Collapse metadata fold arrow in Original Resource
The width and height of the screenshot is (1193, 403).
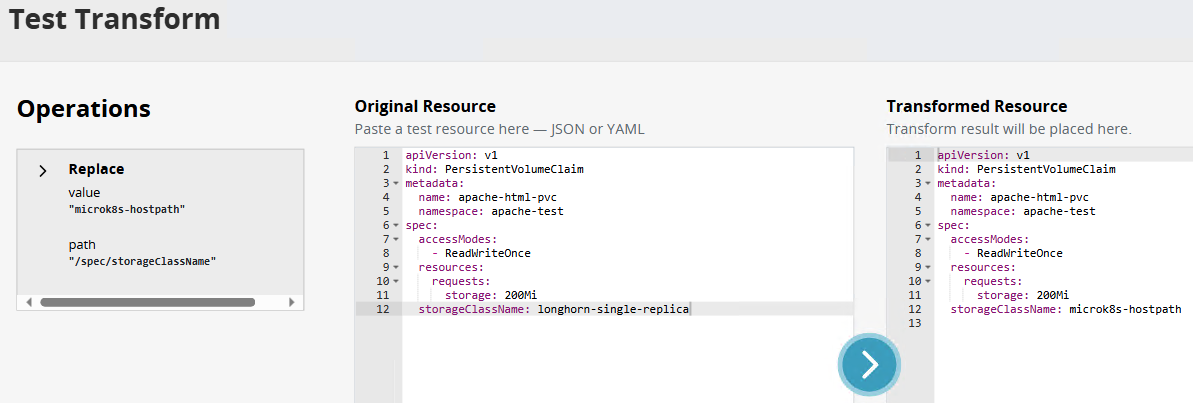[397, 184]
